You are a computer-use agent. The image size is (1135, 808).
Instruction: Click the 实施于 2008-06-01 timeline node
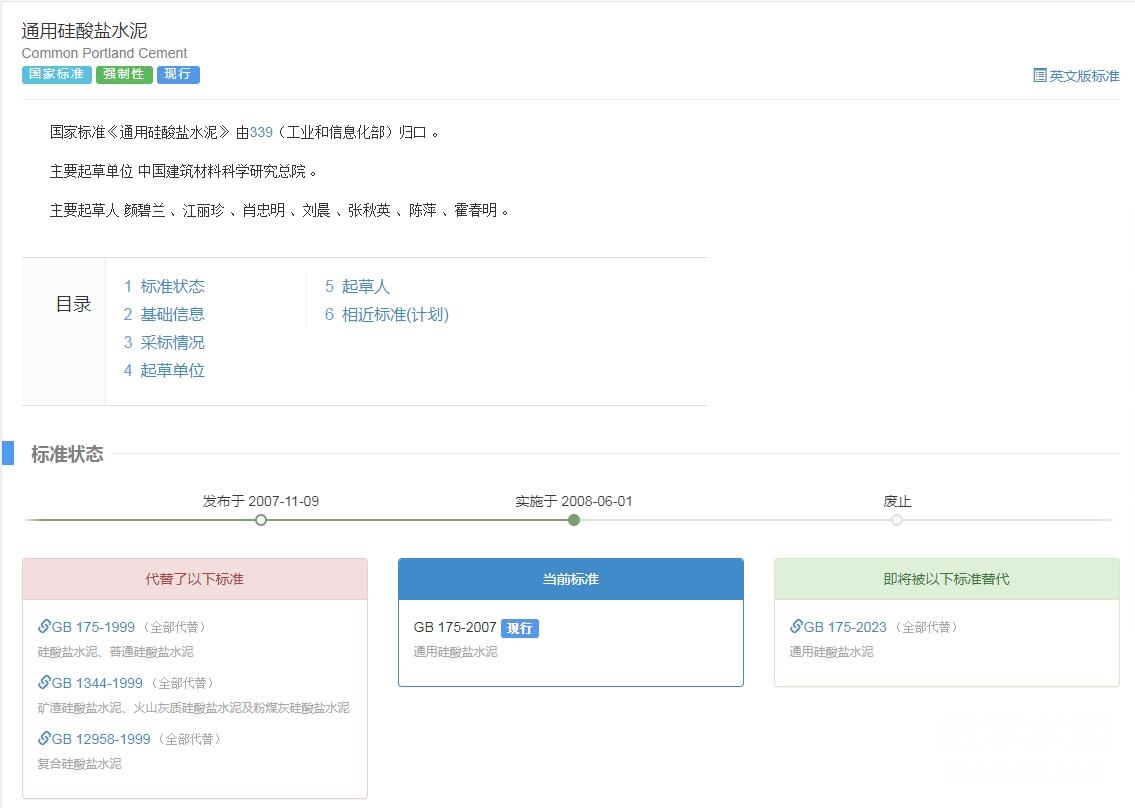click(x=574, y=520)
